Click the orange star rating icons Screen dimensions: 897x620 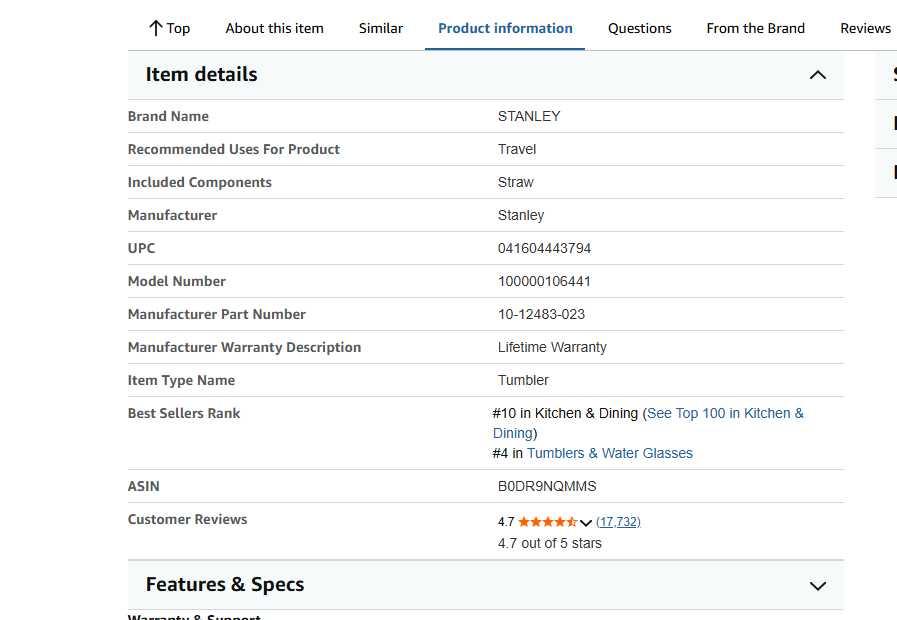click(547, 522)
